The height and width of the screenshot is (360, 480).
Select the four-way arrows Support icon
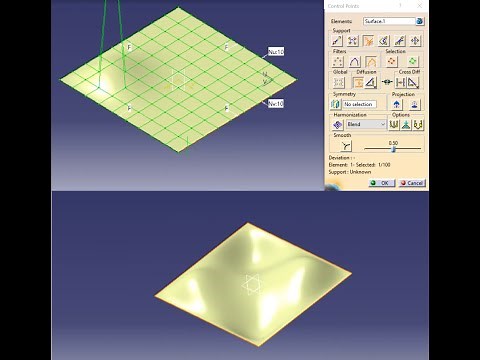point(415,41)
